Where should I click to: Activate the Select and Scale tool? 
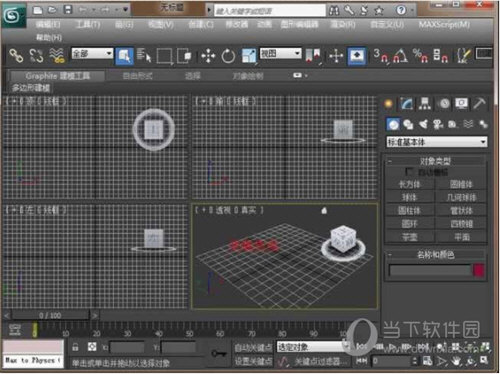tap(249, 56)
